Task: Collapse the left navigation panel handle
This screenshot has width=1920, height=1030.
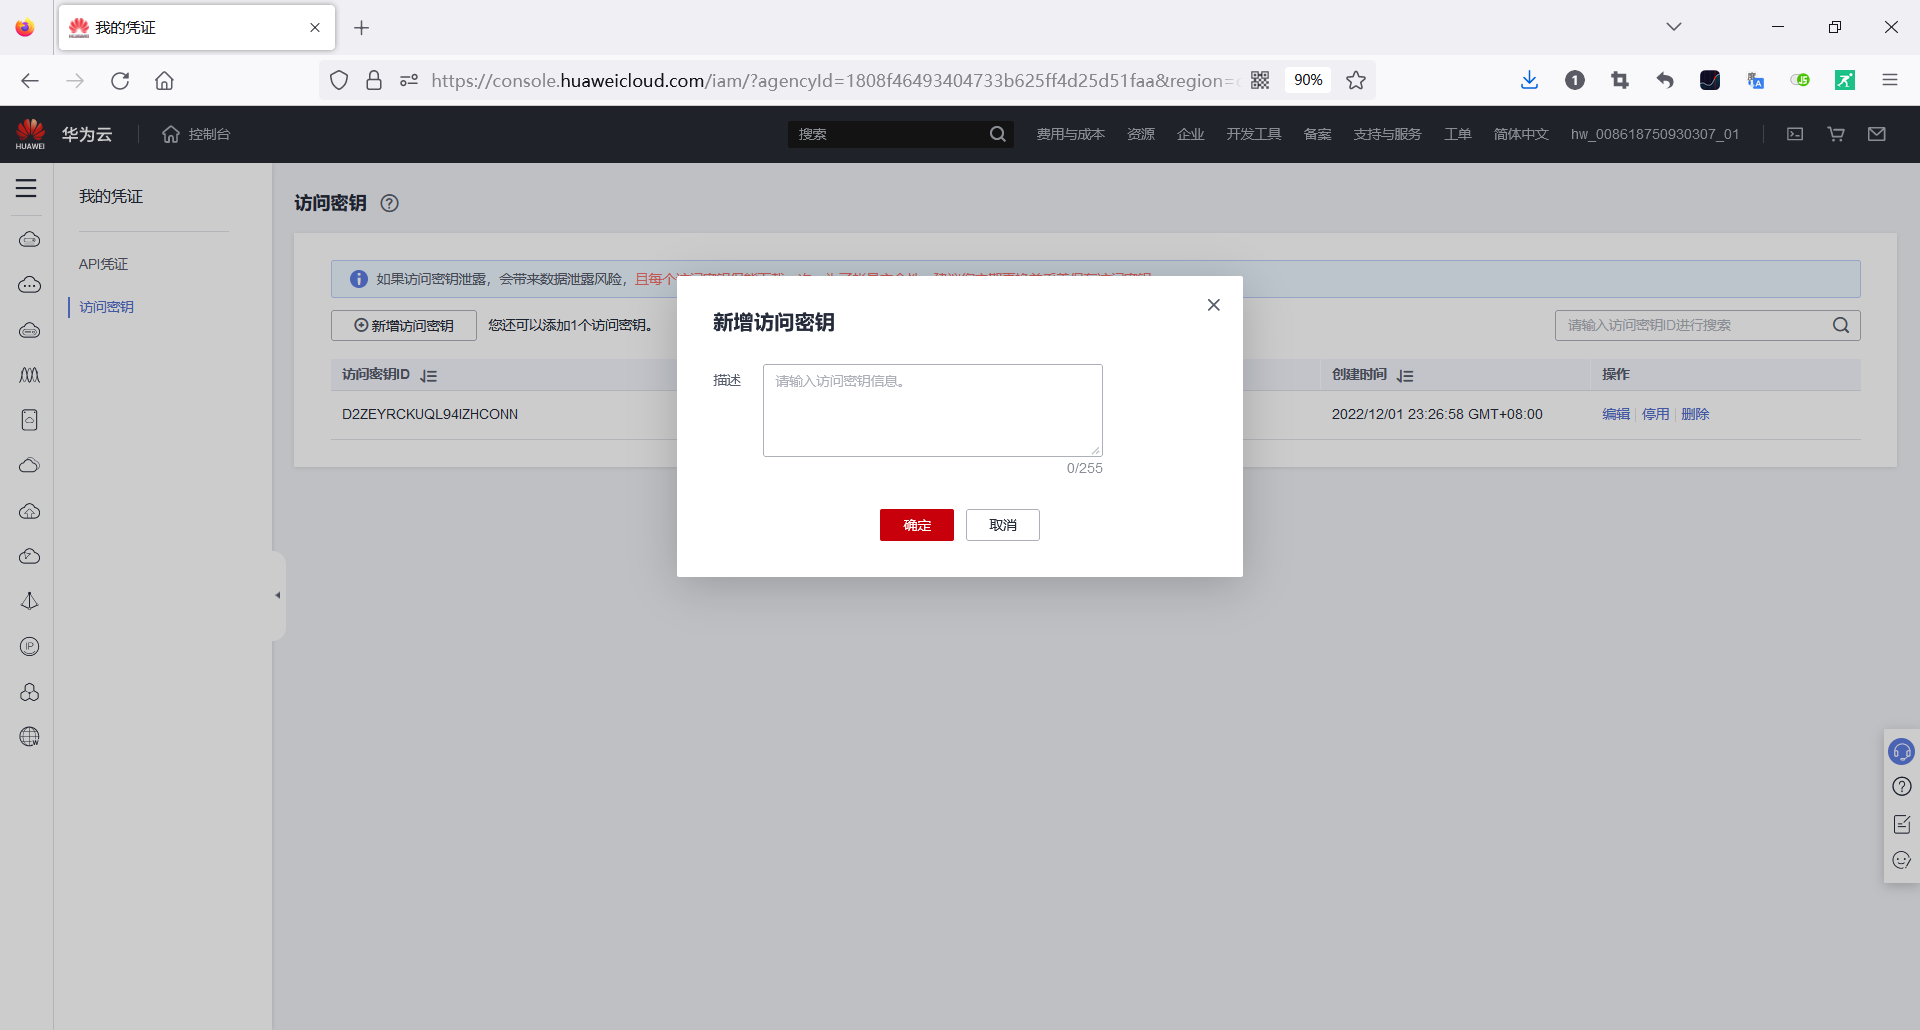Action: 278,595
